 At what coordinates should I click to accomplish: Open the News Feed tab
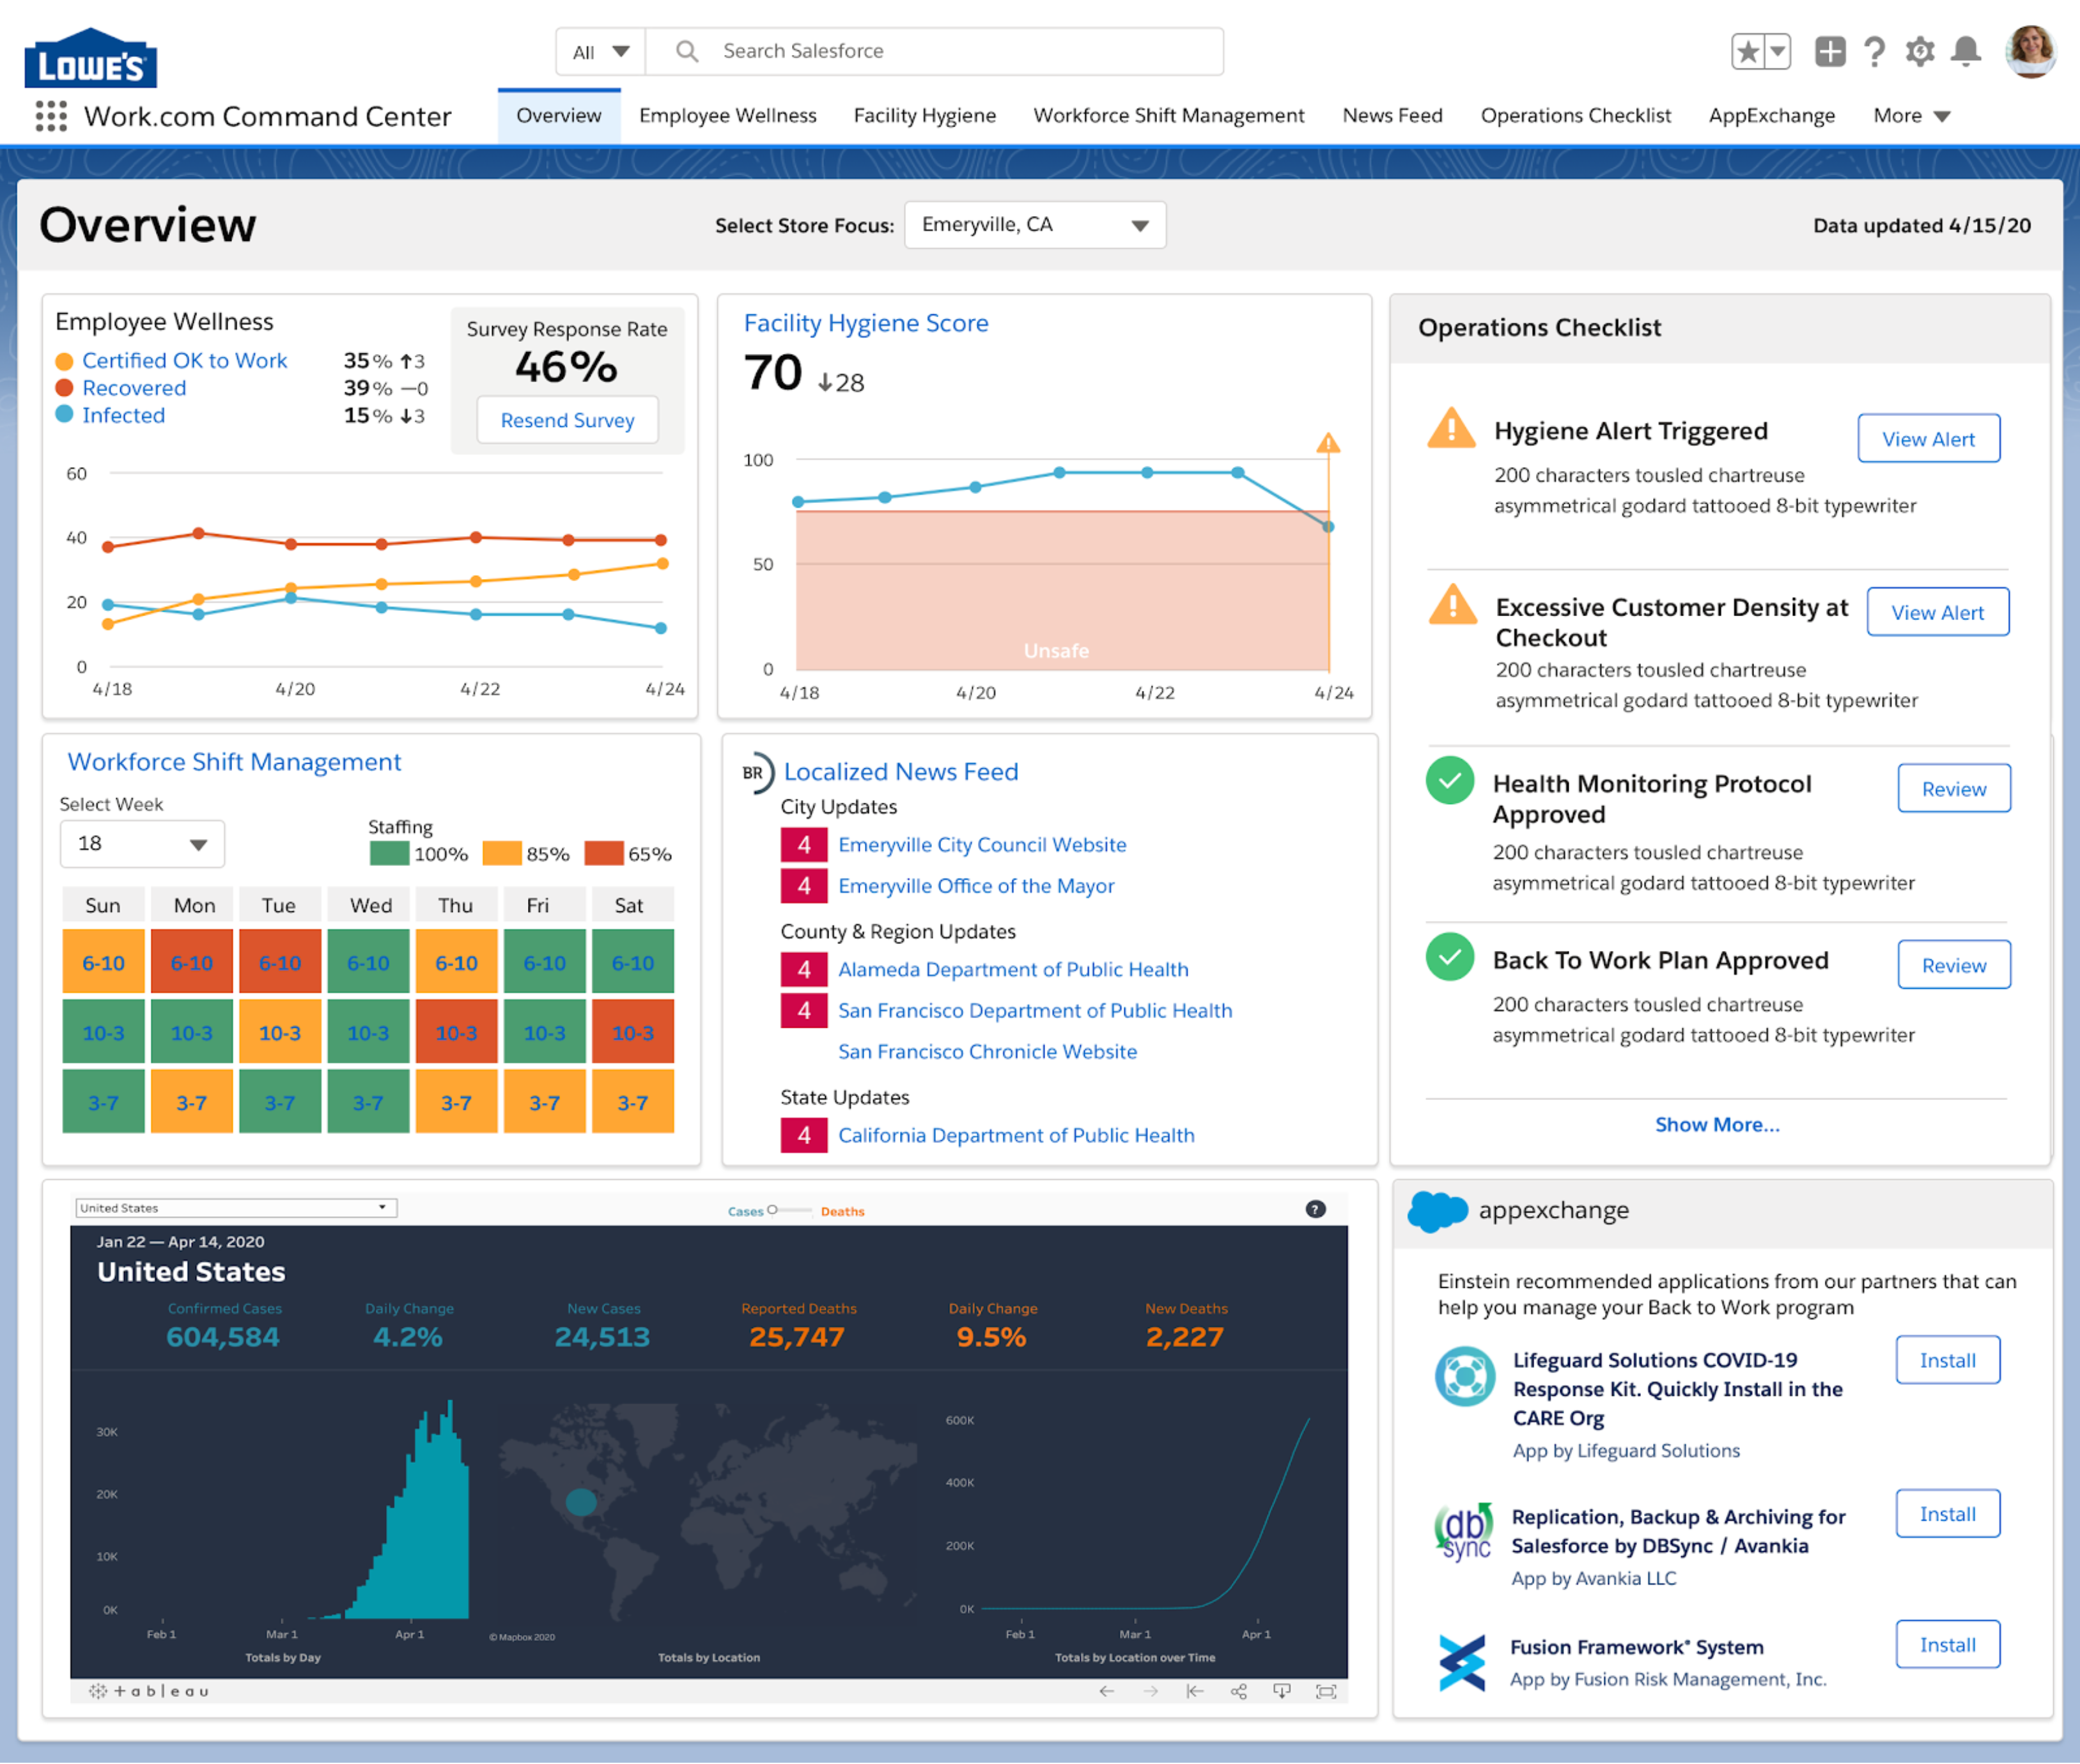coord(1392,115)
